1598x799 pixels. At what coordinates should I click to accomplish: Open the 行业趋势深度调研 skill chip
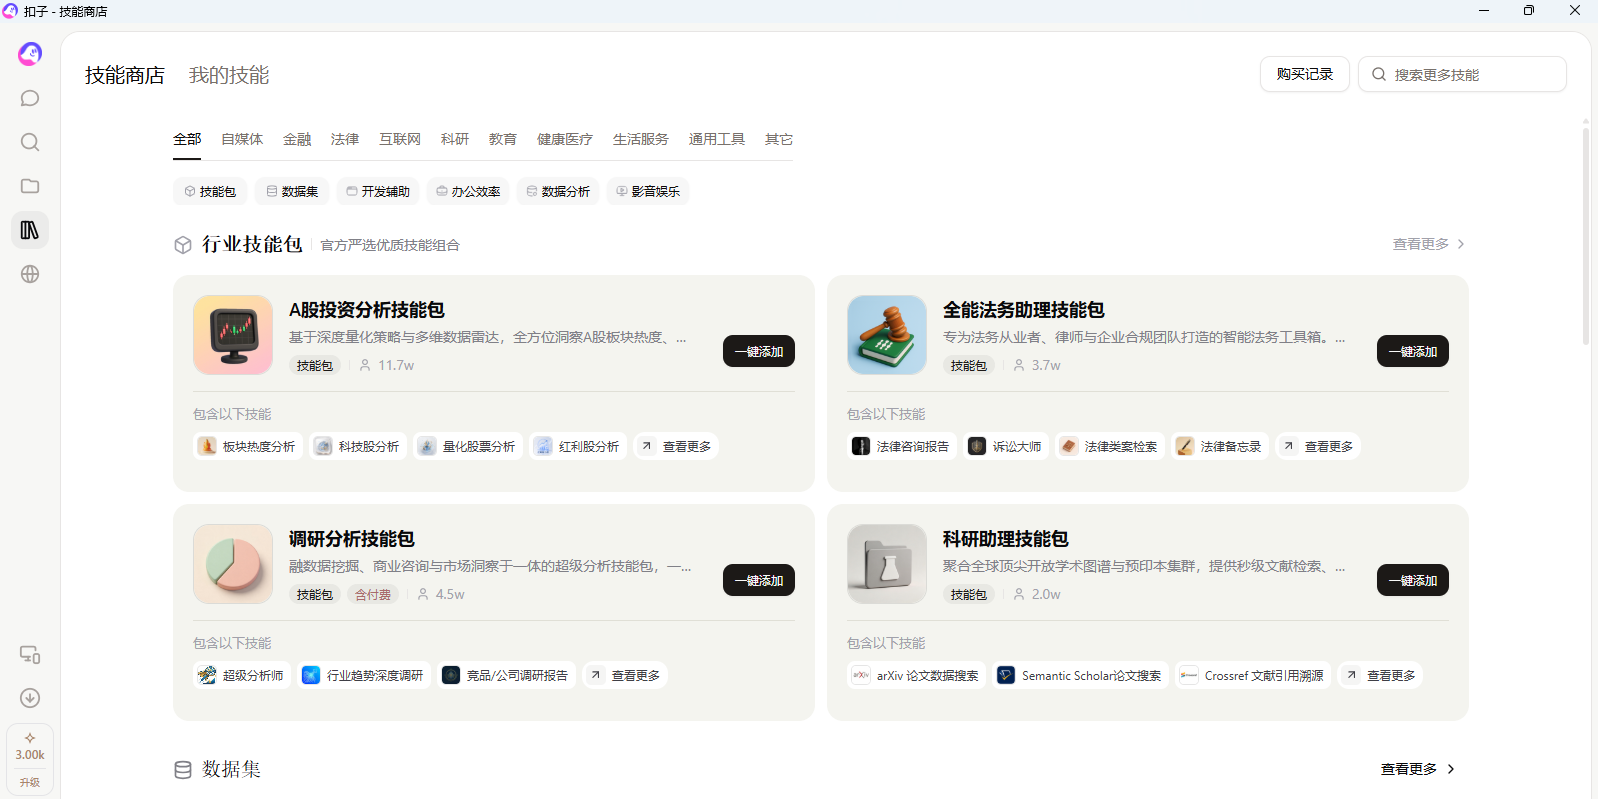point(364,675)
